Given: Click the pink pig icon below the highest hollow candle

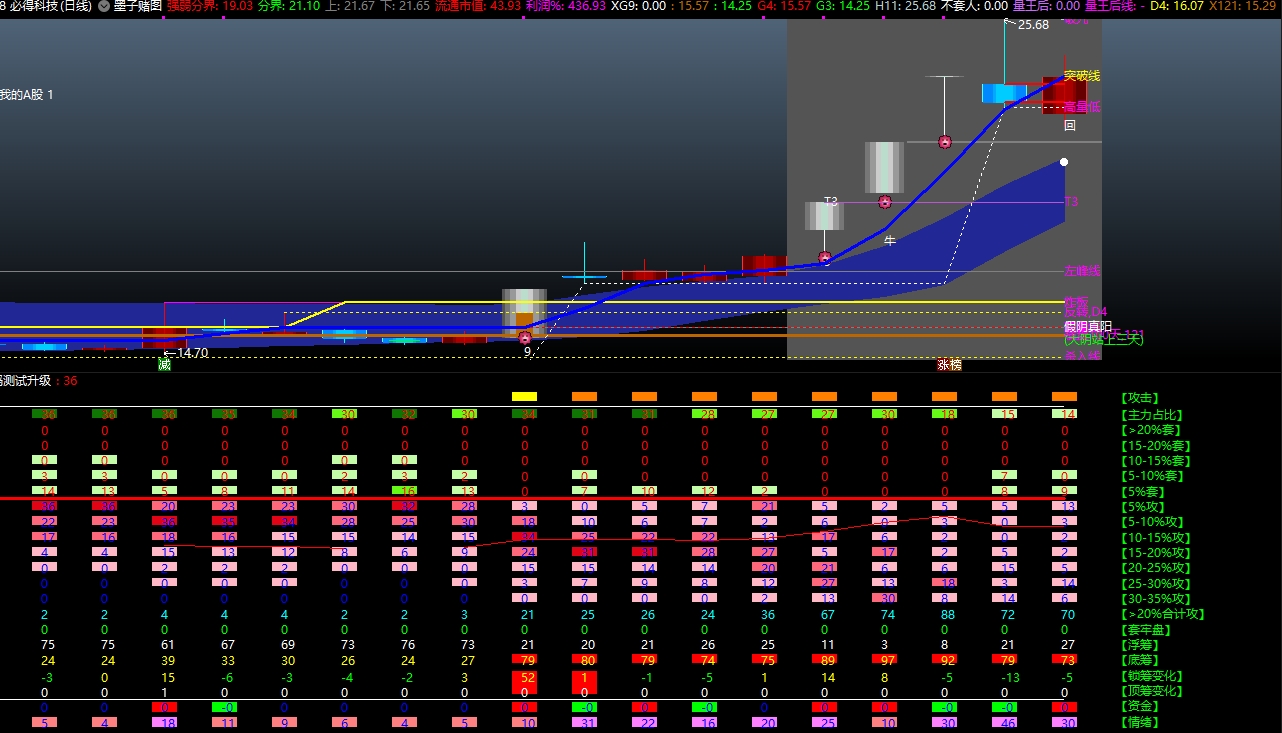Looking at the screenshot, I should (x=944, y=142).
